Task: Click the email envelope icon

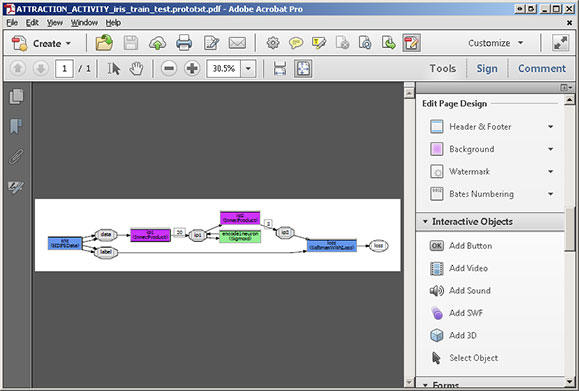Action: coord(237,43)
